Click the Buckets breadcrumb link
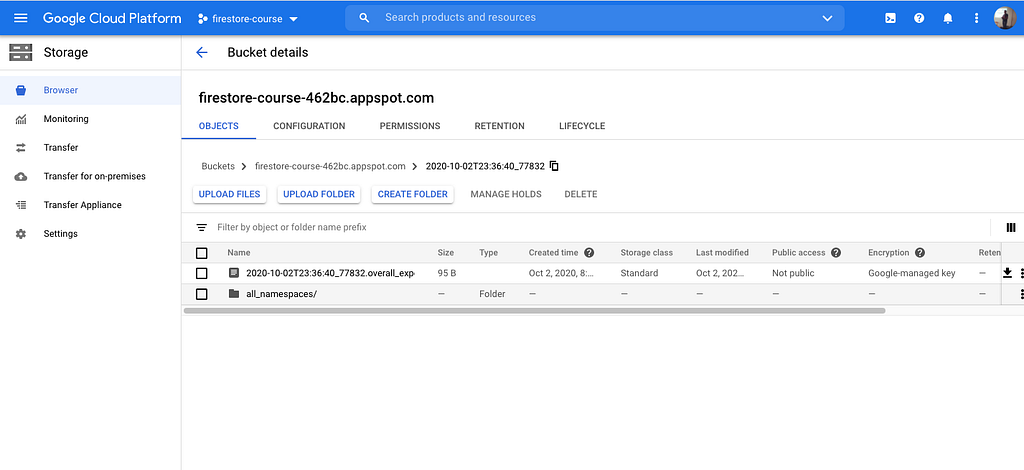 [218, 166]
